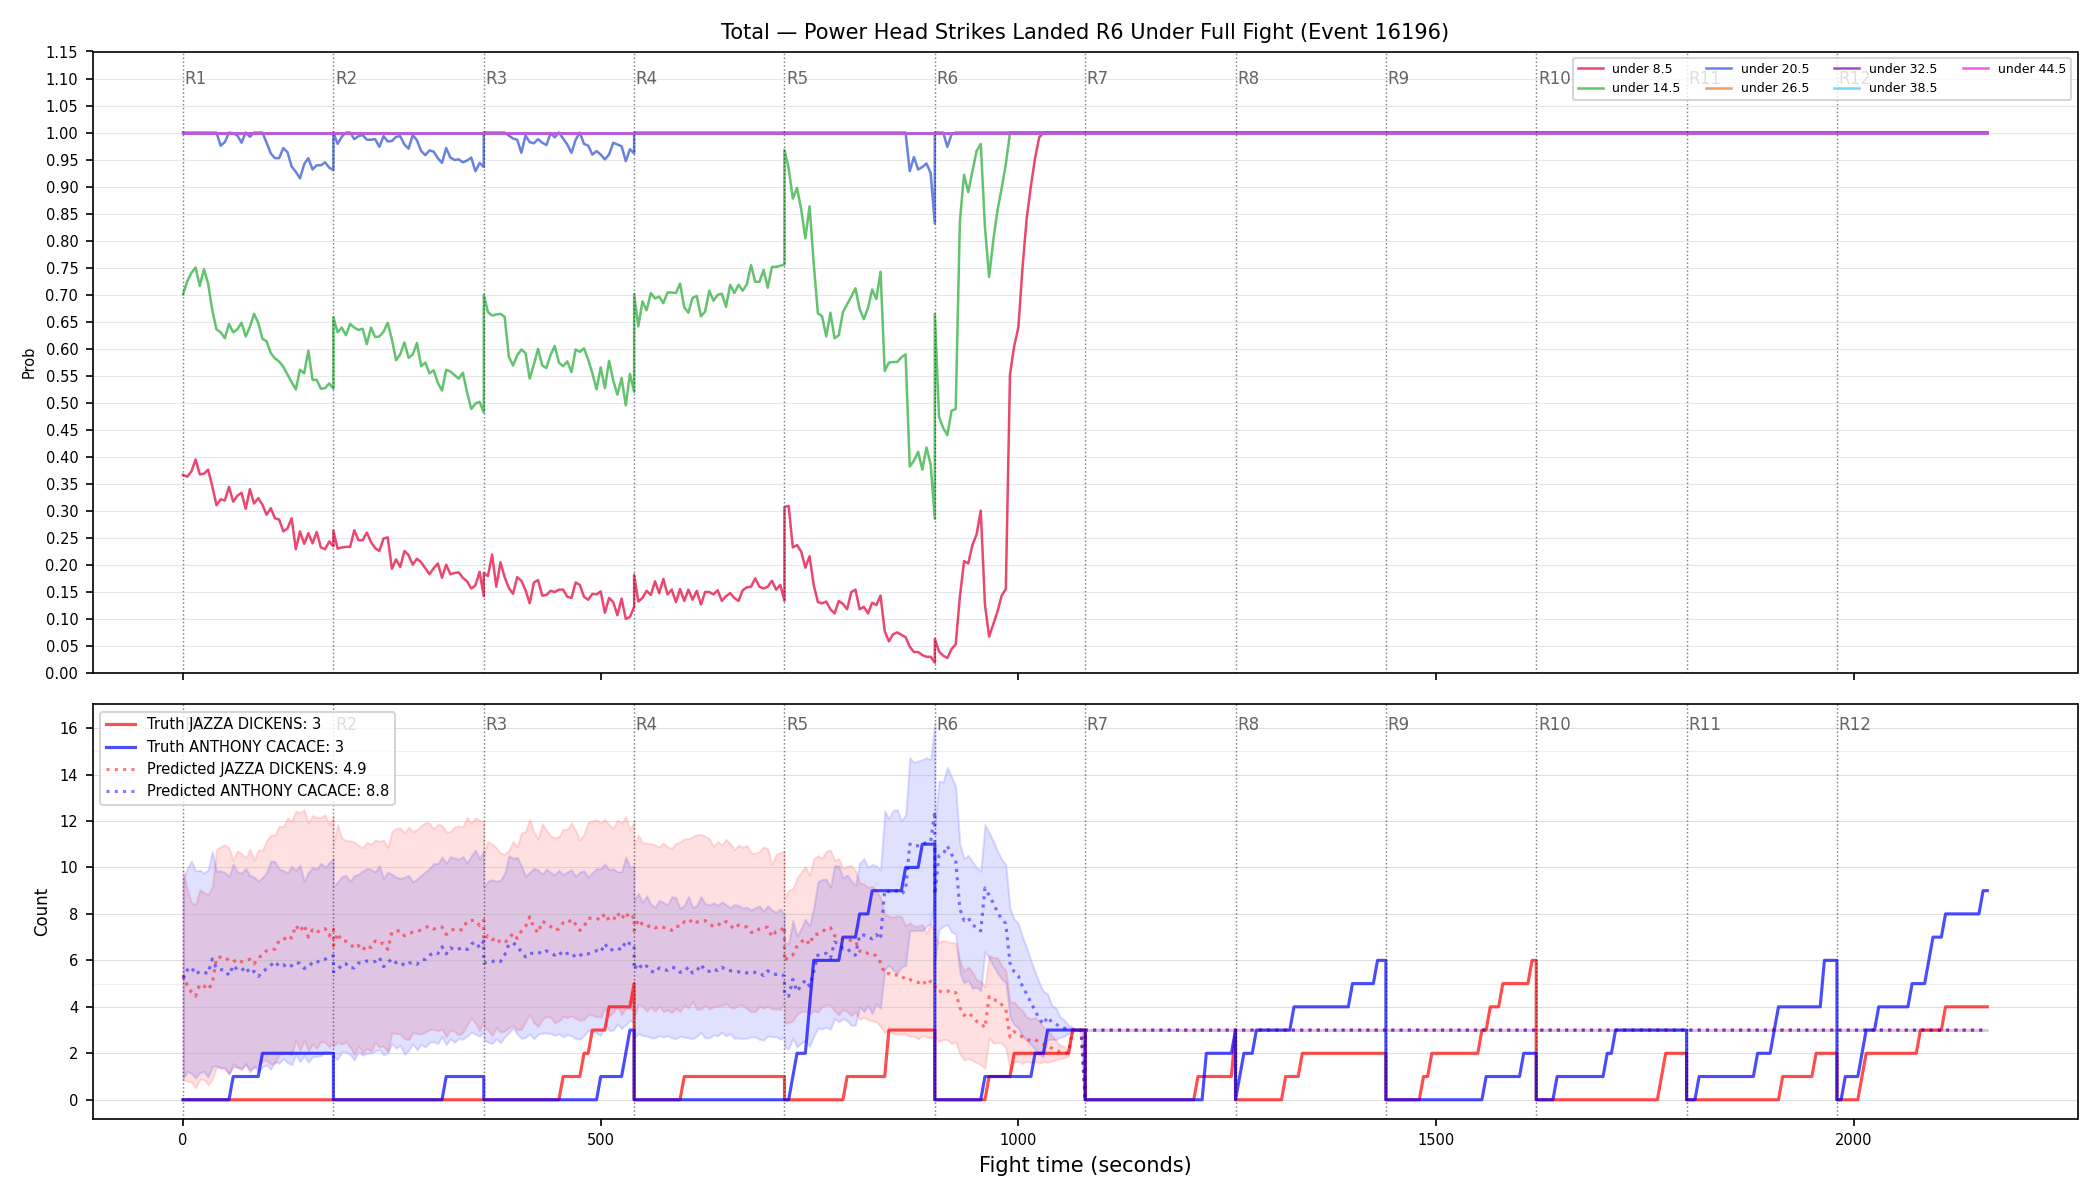Viewport: 2100px width, 1200px height.
Task: Click the R3 round marker in the Prob chart
Action: tap(496, 78)
